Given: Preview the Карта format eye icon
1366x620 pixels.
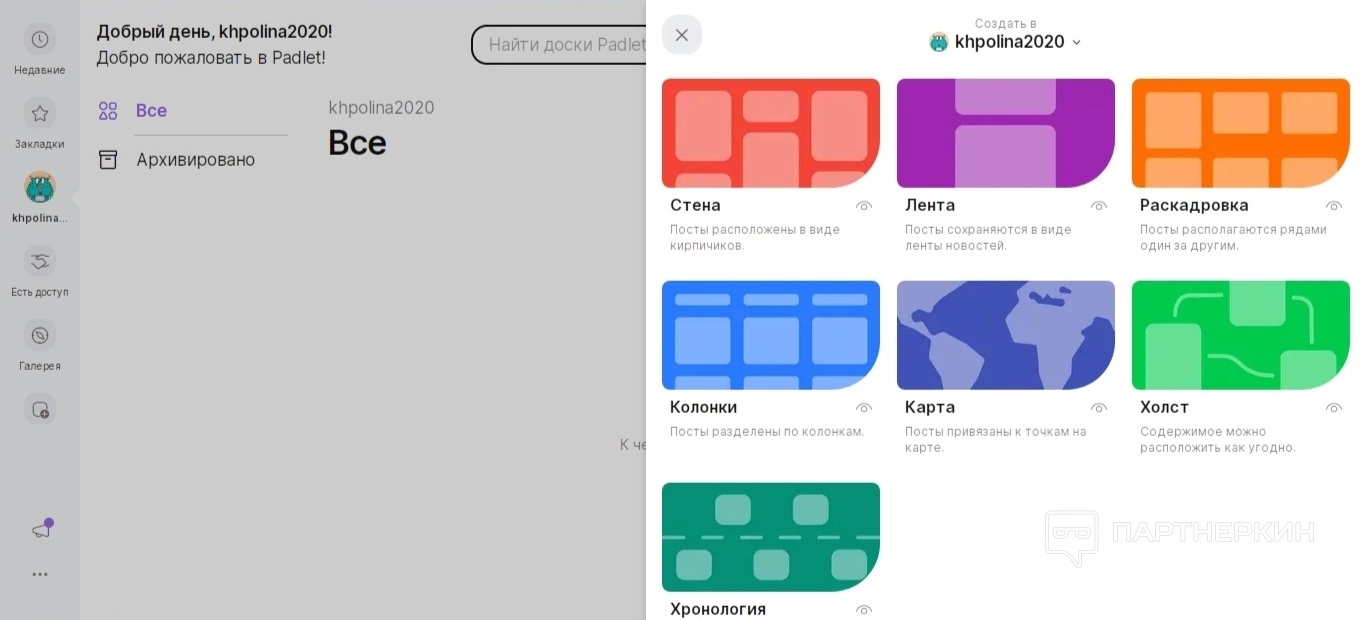Looking at the screenshot, I should [1099, 408].
